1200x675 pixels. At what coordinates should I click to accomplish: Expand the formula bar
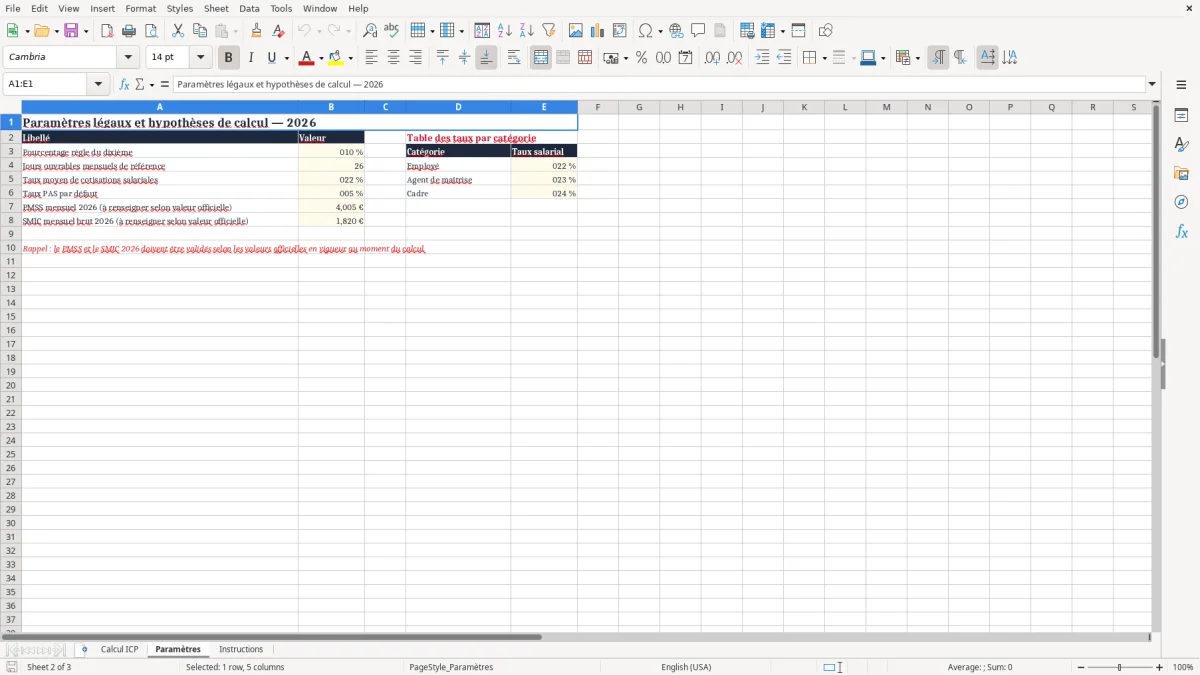point(1152,84)
